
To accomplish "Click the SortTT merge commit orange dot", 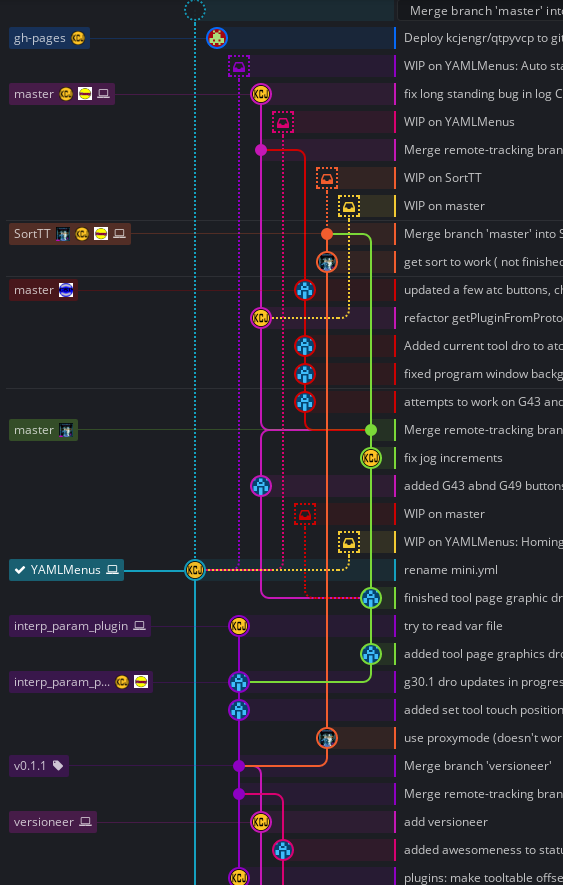I will (327, 234).
